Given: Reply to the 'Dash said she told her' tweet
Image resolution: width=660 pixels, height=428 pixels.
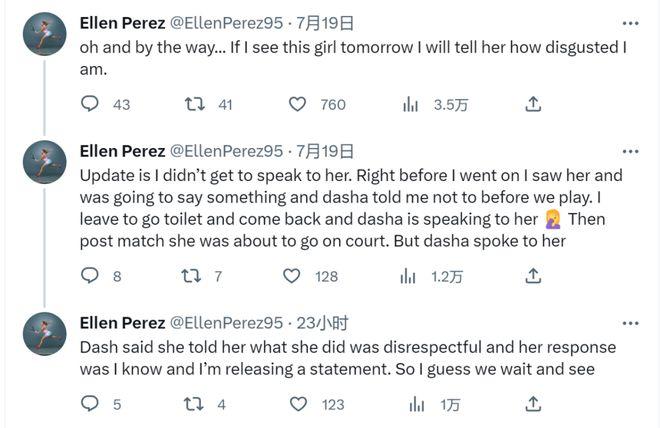Looking at the screenshot, I should 89,404.
